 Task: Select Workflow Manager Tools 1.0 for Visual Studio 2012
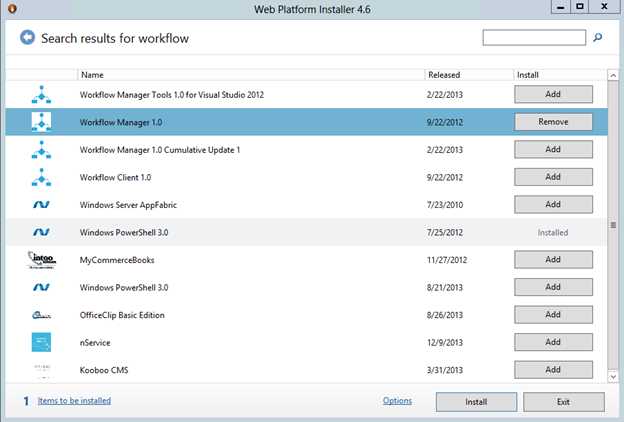(172, 95)
